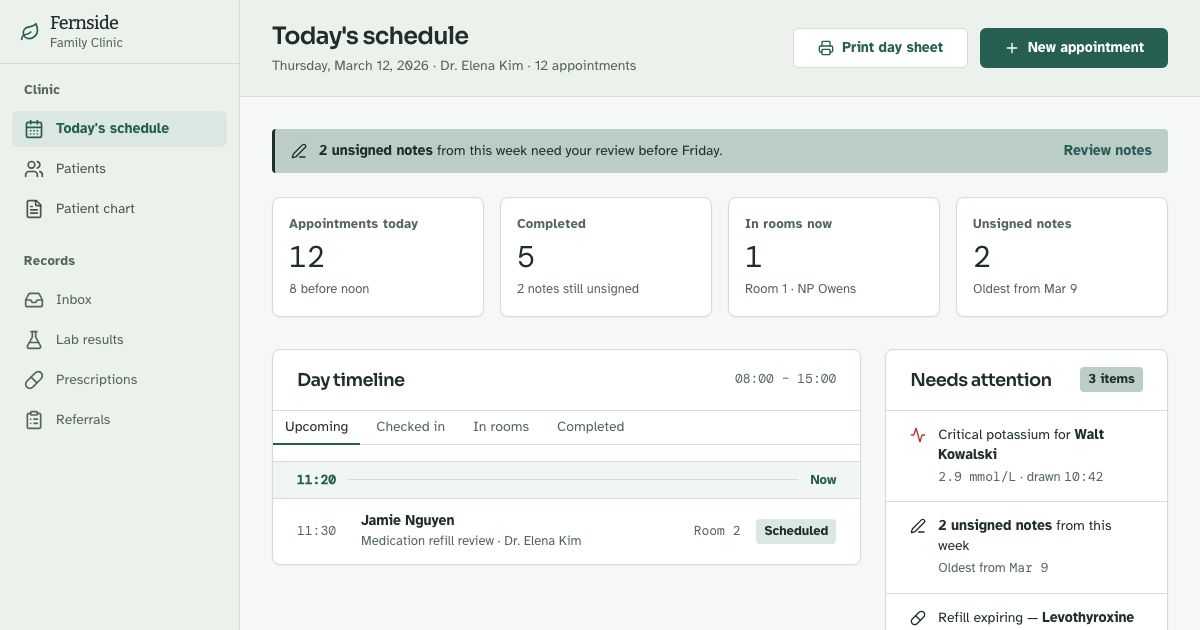The image size is (1200, 630).
Task: Open Jamie Nguyen's 11:30 appointment
Action: coord(566,531)
